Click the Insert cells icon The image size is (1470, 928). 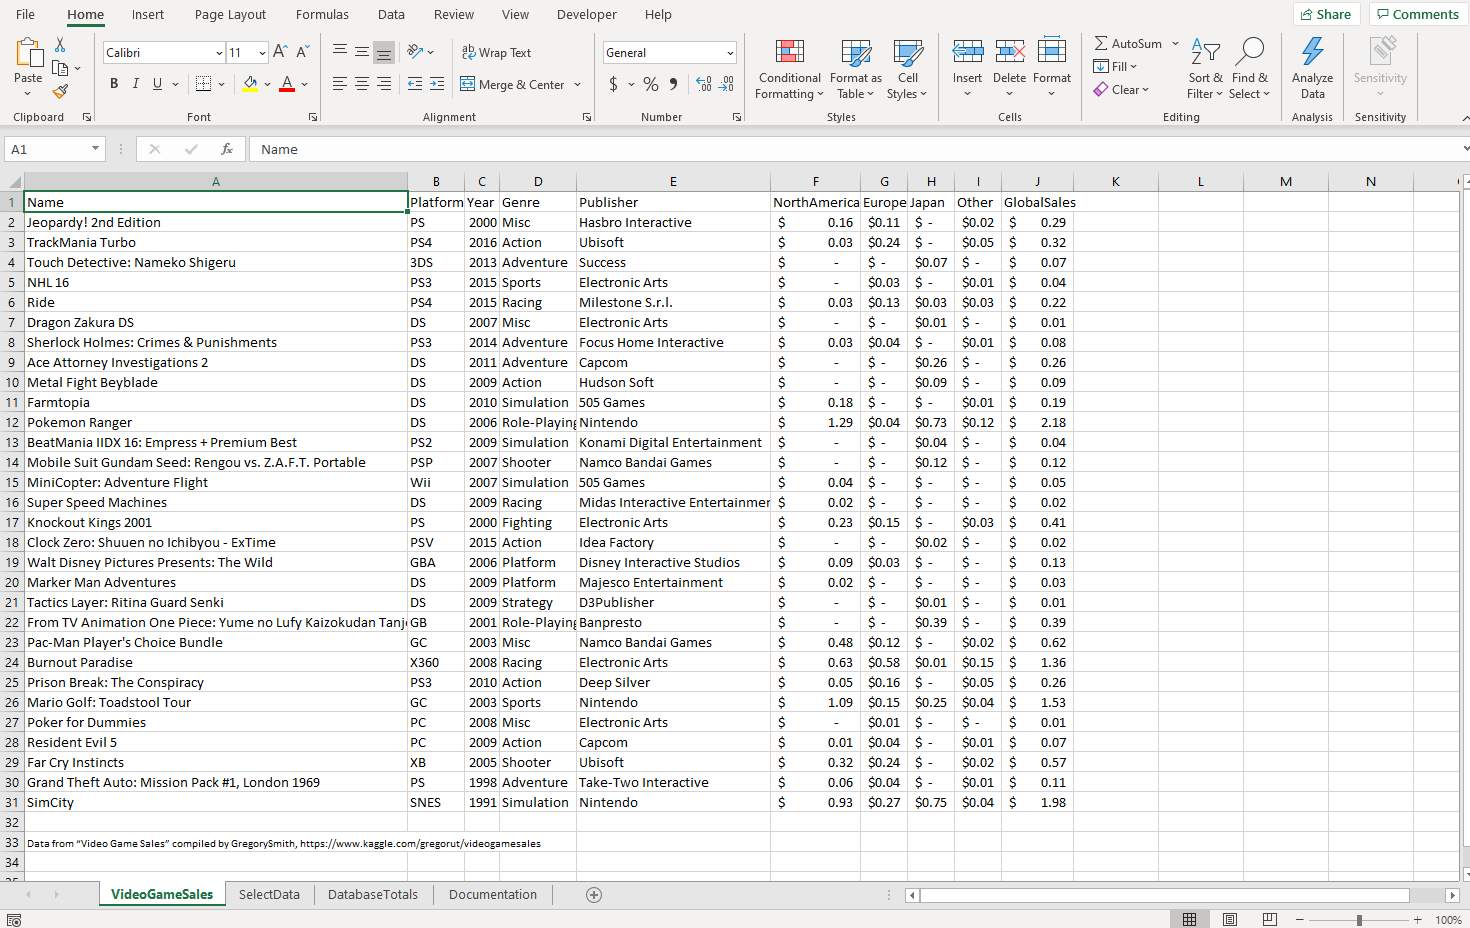[x=967, y=51]
